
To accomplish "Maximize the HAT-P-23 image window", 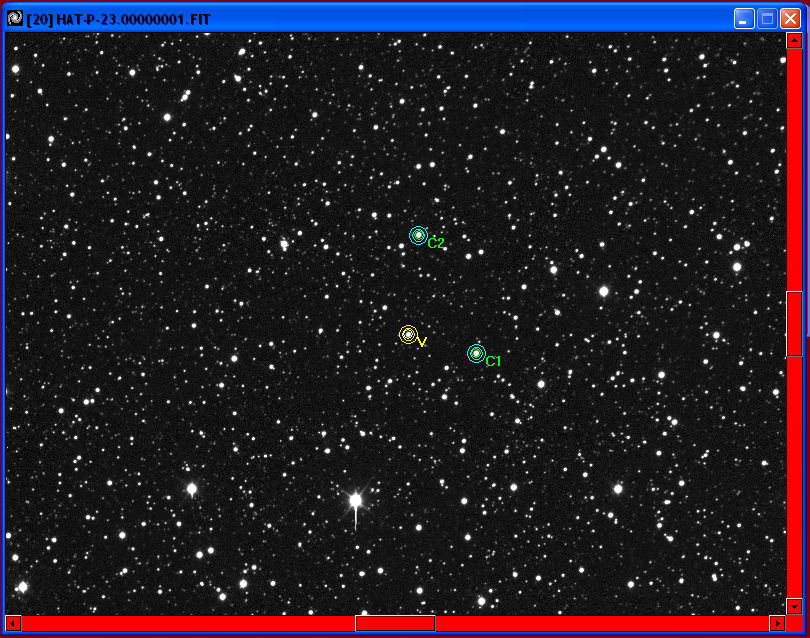I will 767,19.
